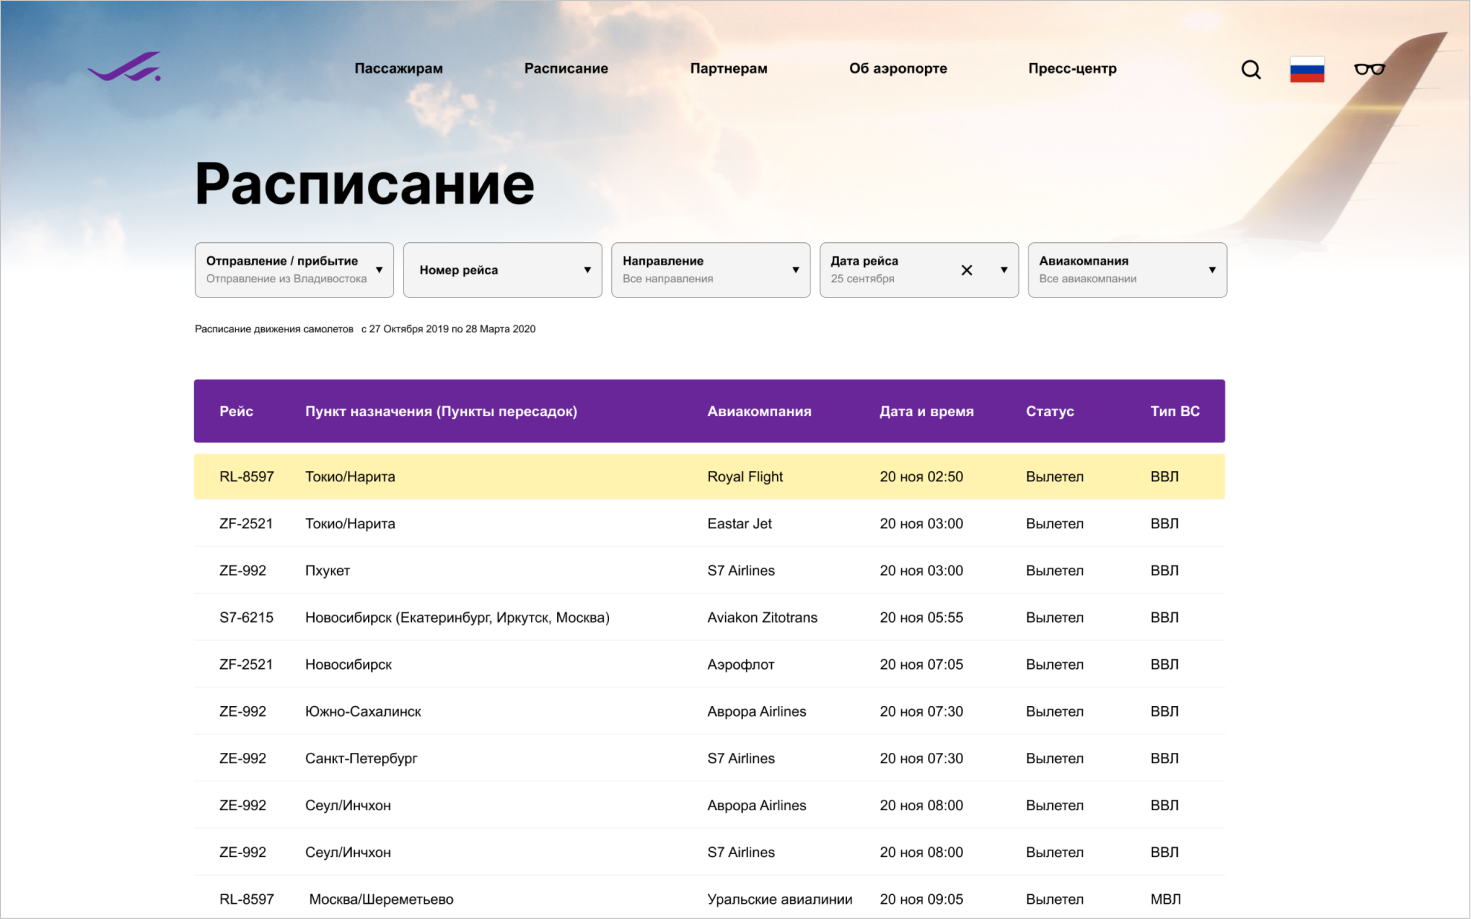Click the Статус column header
Viewport: 1471px width, 919px height.
(1049, 411)
